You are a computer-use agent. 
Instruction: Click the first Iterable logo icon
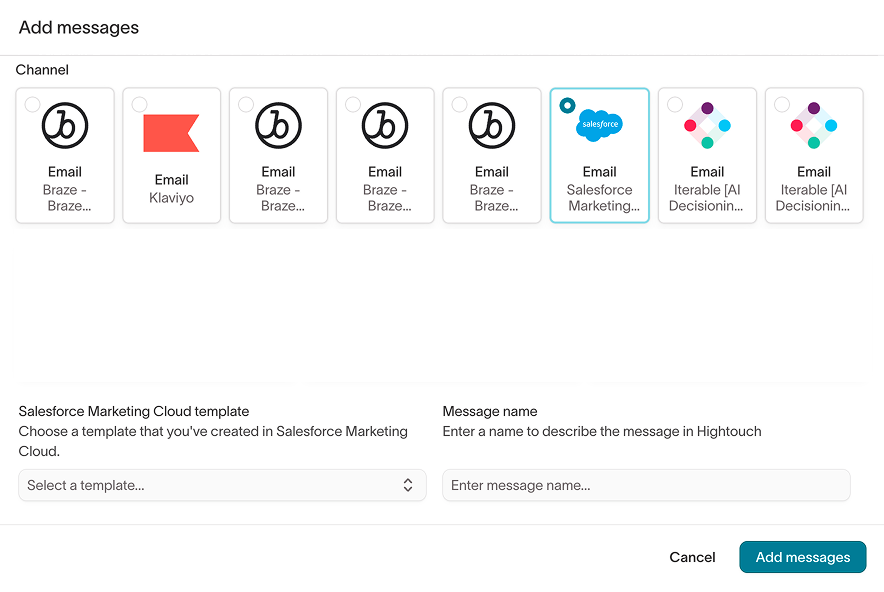tap(707, 125)
